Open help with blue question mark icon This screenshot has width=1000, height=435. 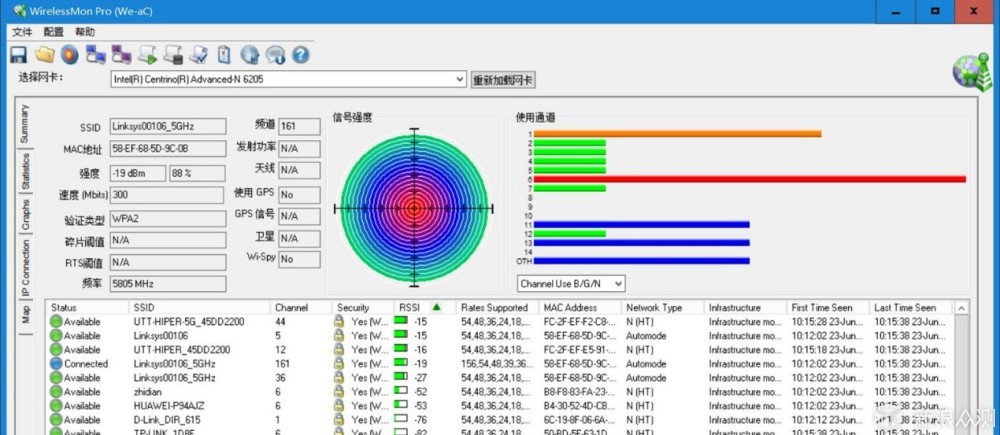[300, 55]
